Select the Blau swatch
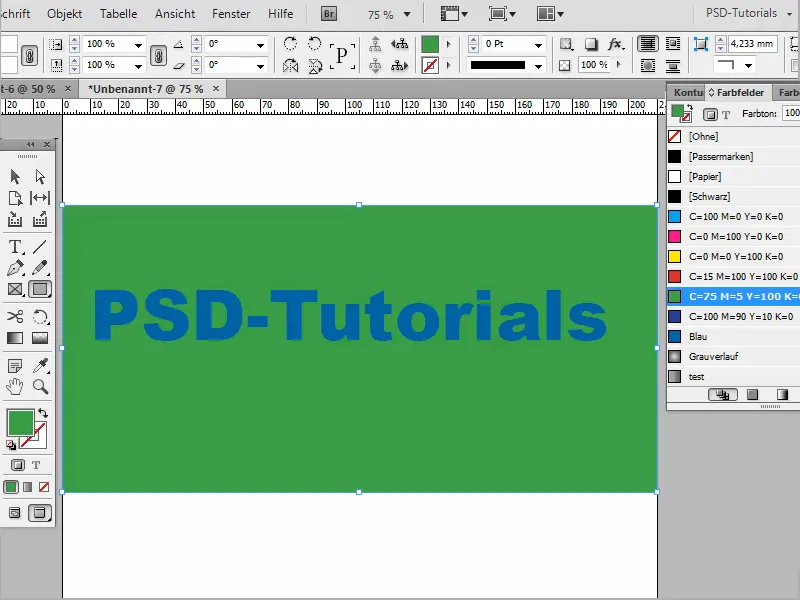Viewport: 800px width, 600px height. pyautogui.click(x=733, y=336)
